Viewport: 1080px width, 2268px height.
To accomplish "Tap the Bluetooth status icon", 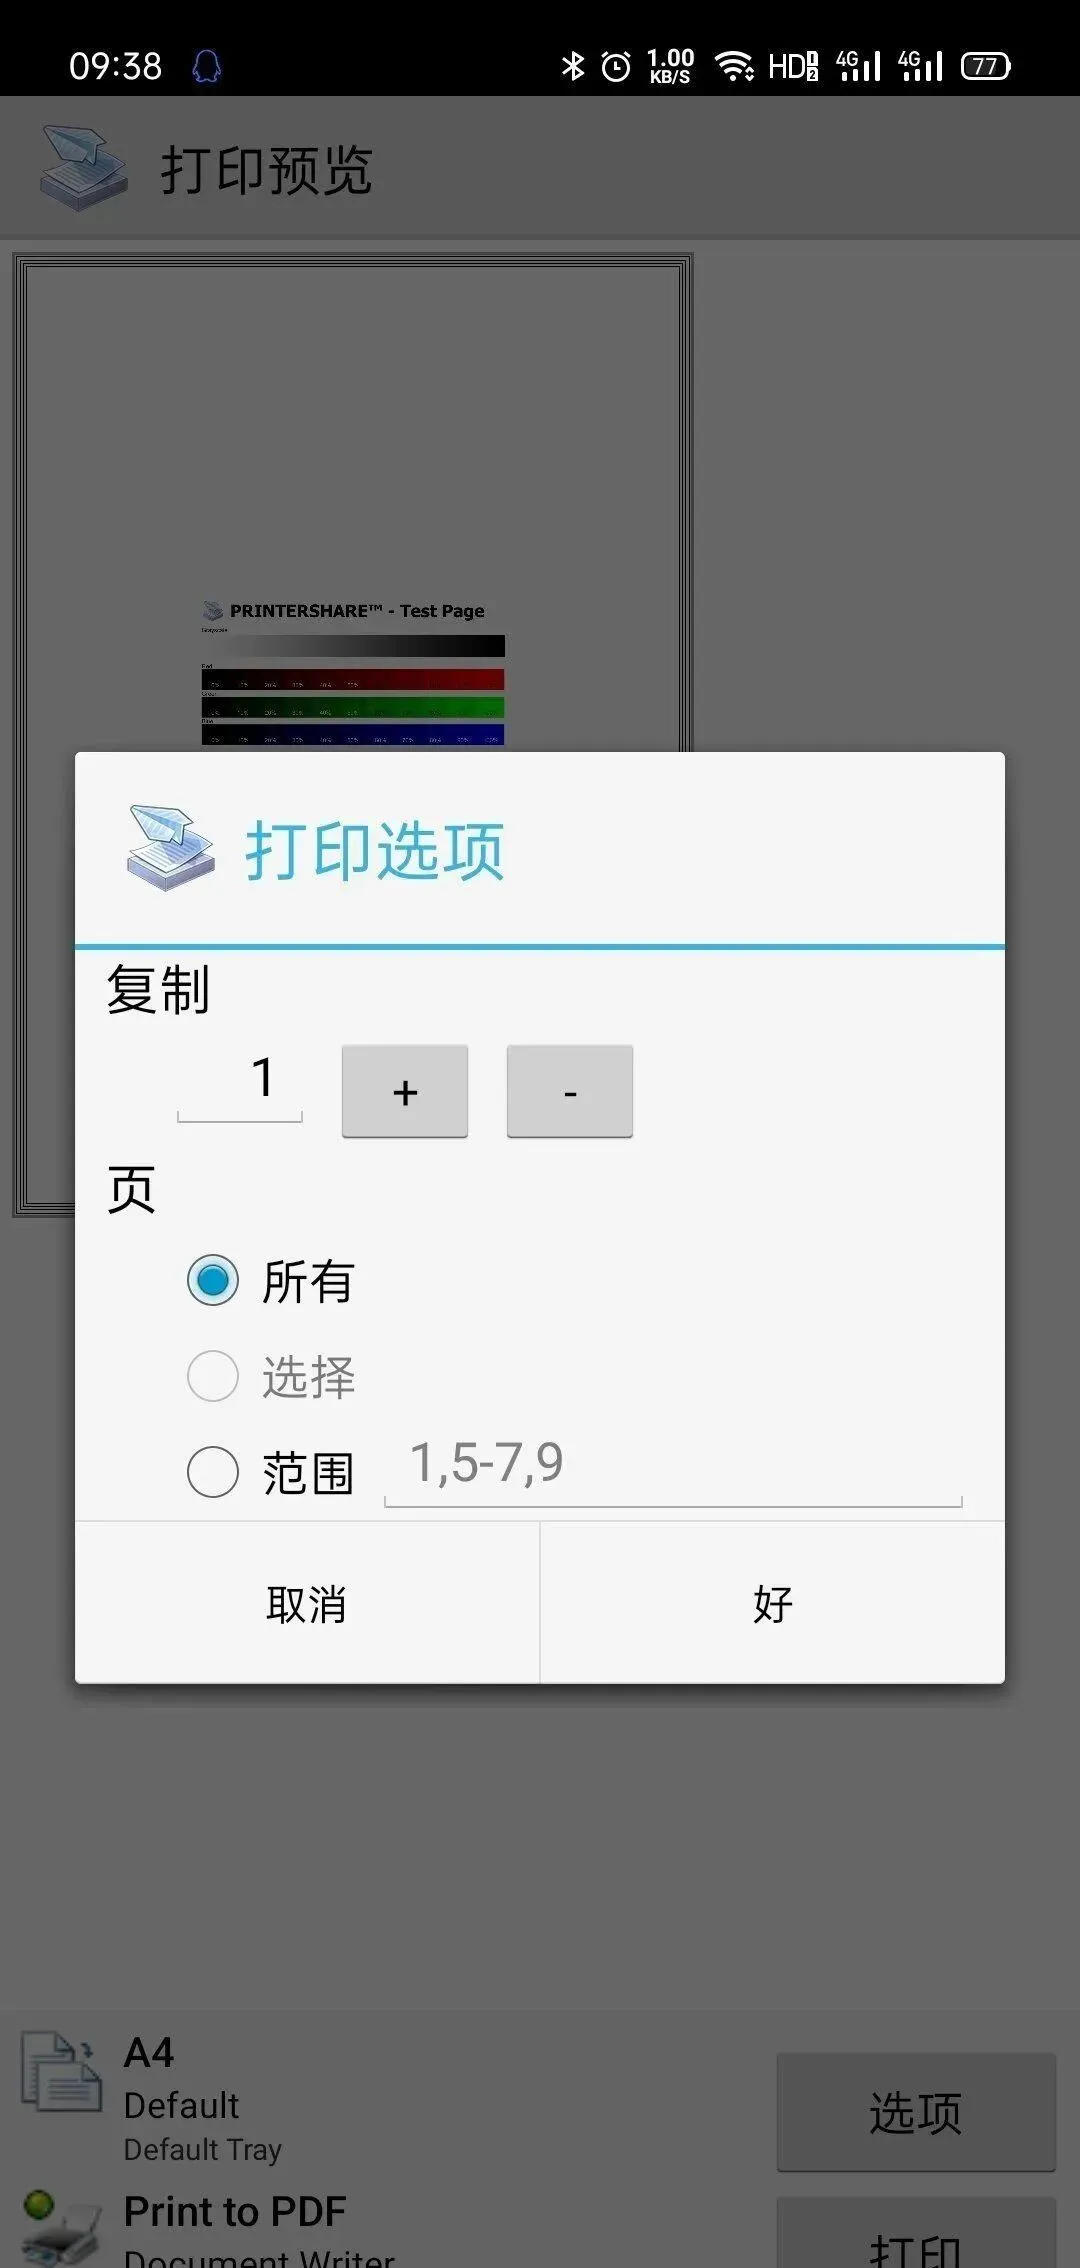I will click(x=573, y=66).
